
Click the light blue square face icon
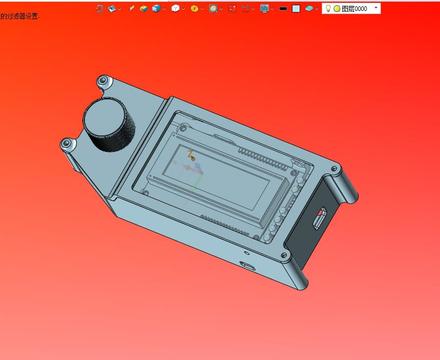click(x=296, y=9)
